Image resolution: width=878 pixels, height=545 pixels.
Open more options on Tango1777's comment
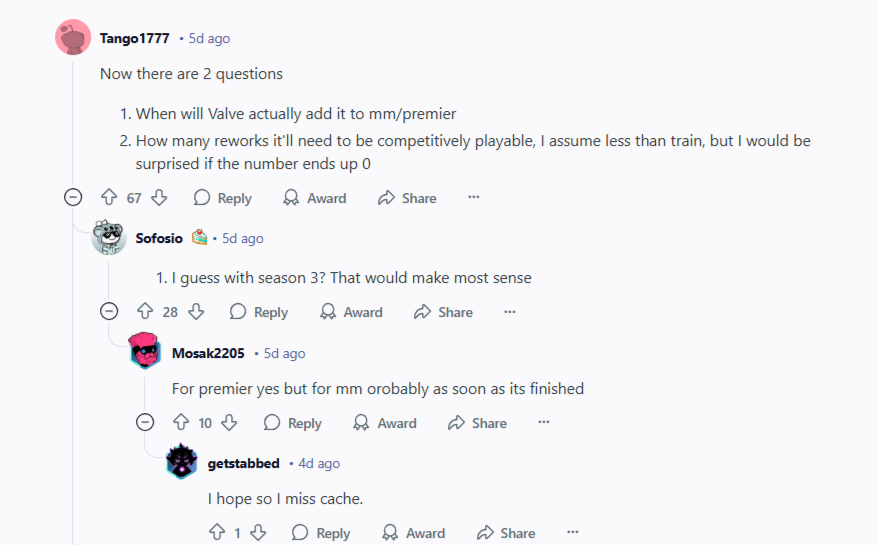pyautogui.click(x=474, y=198)
